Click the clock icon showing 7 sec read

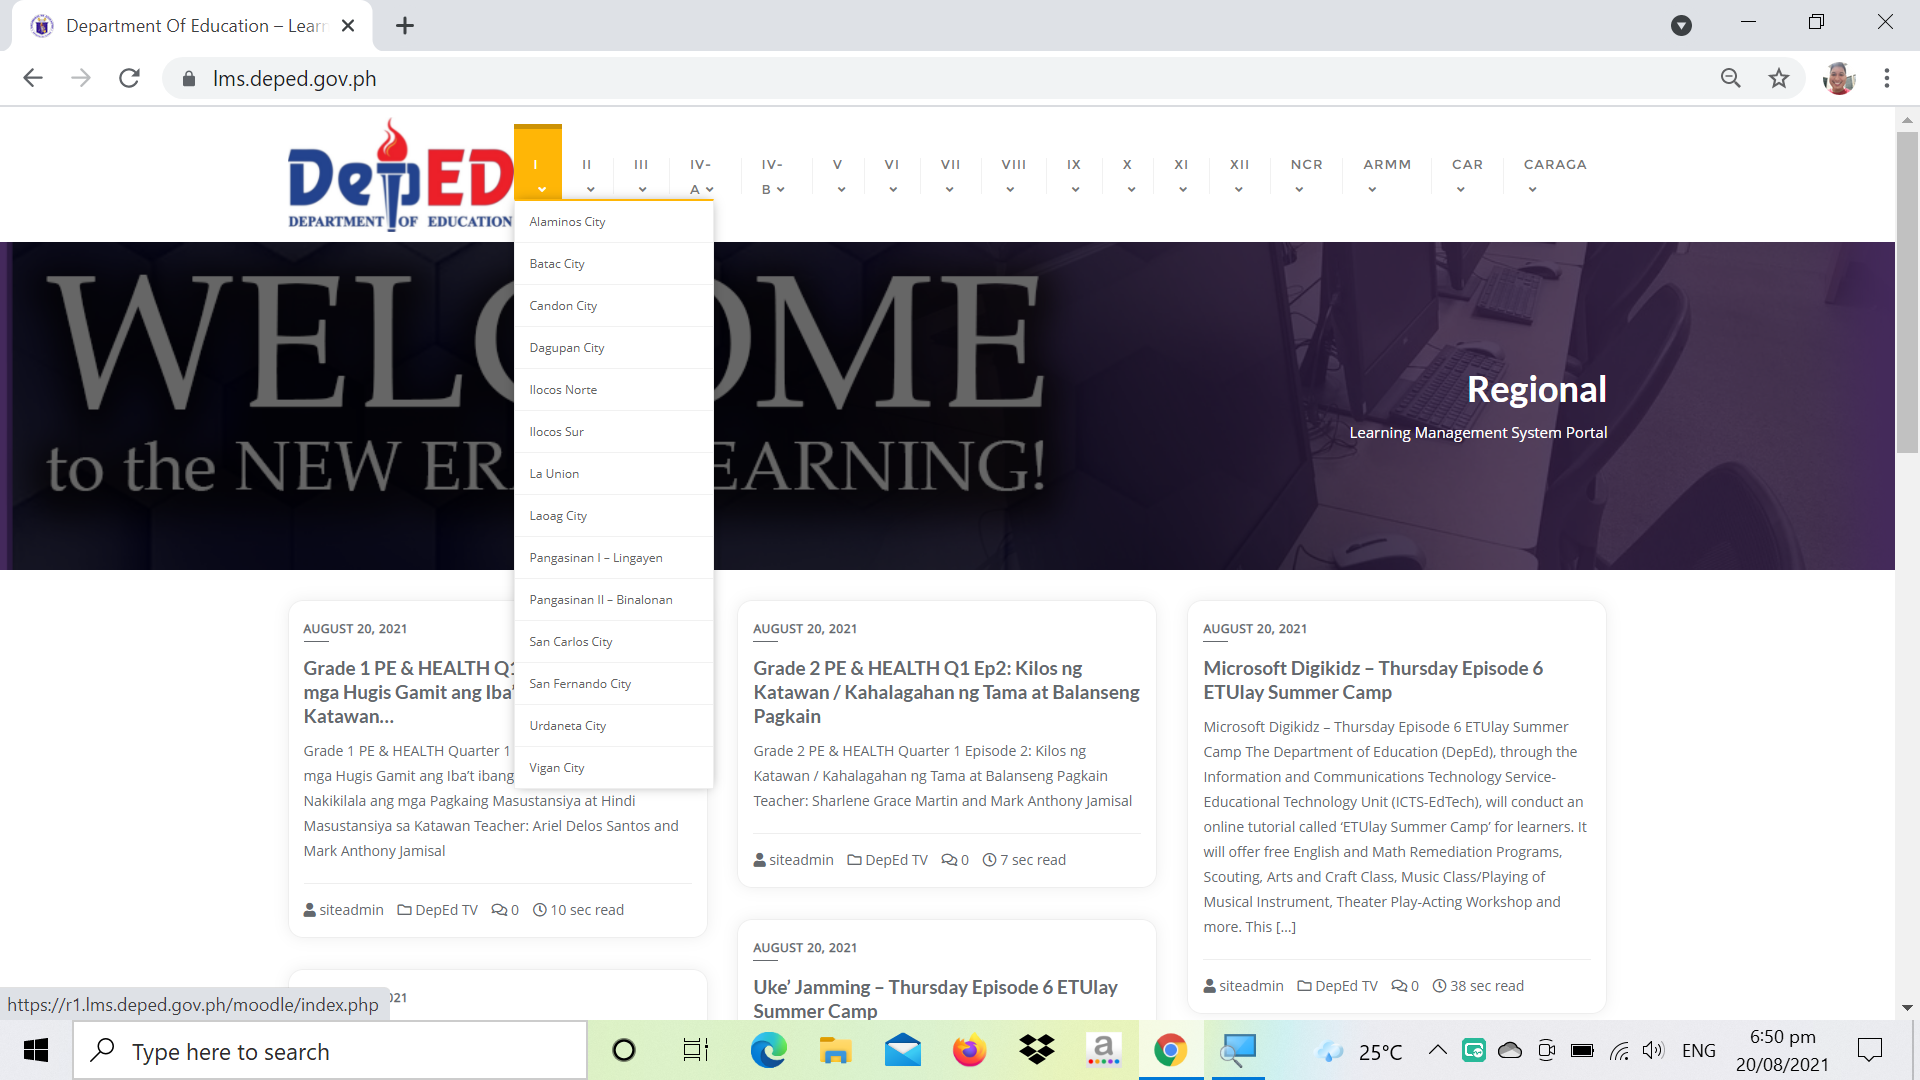click(x=989, y=859)
